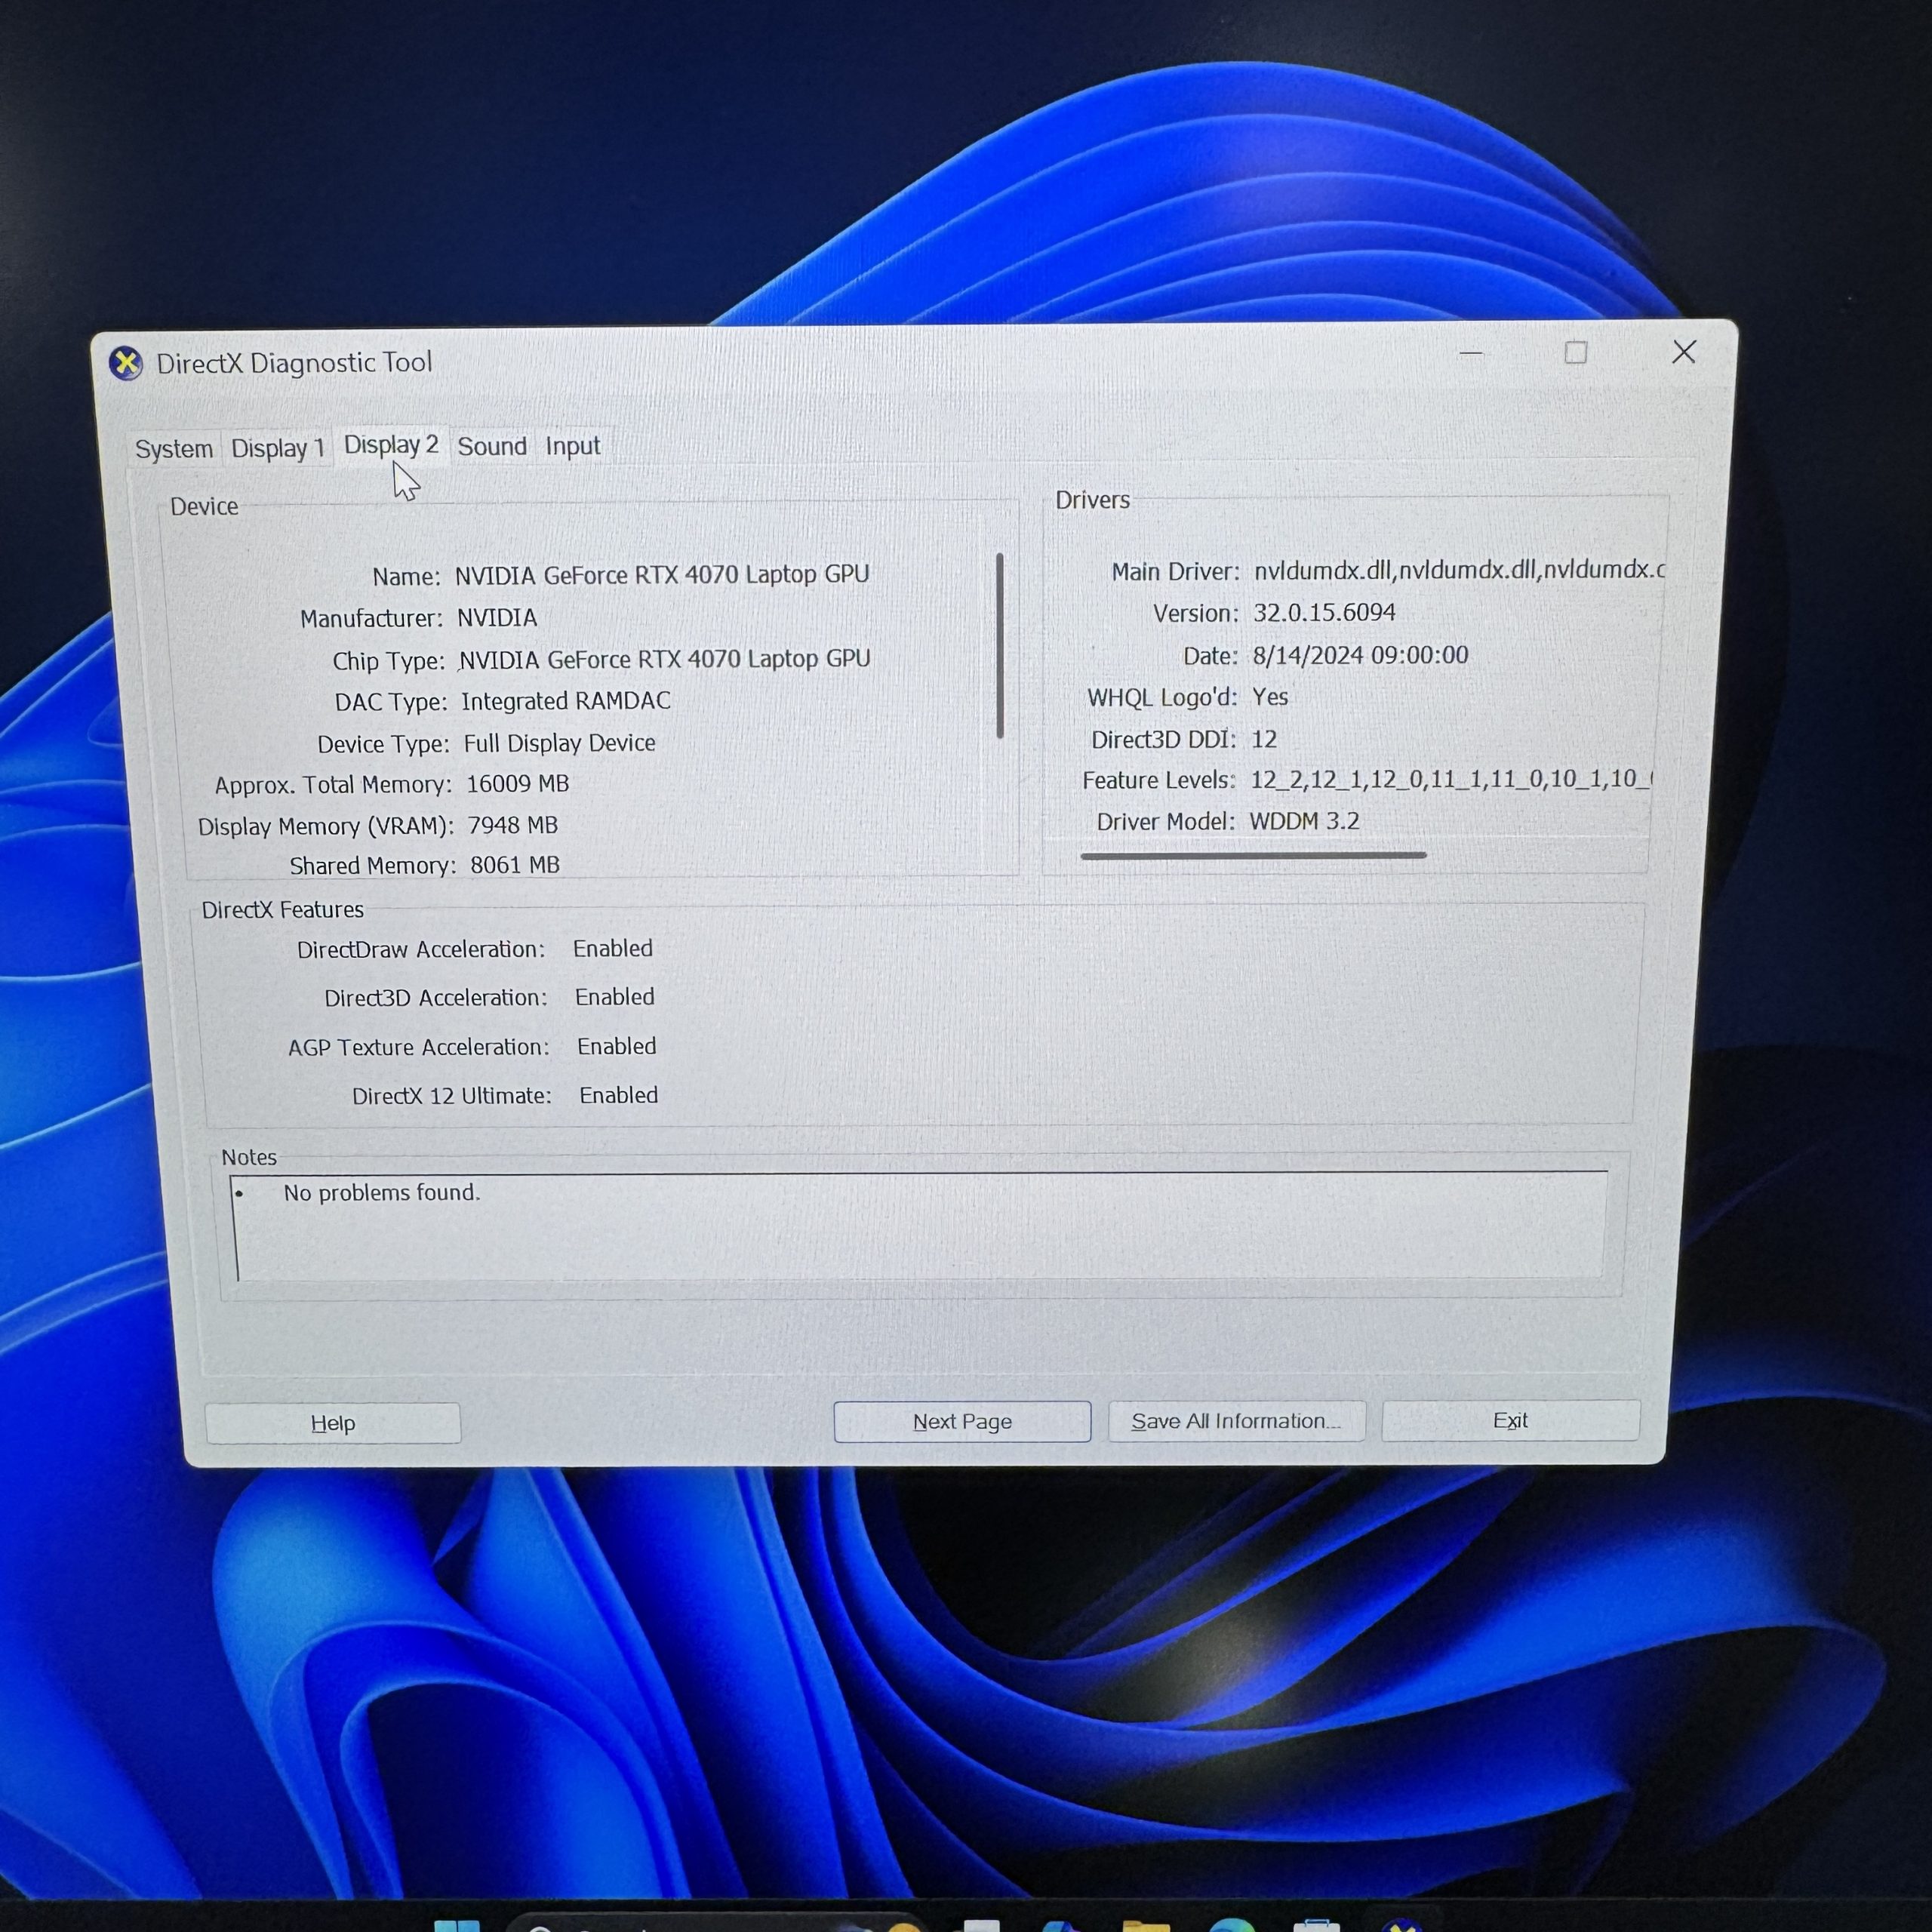Screen dimensions: 1932x1932
Task: Select the Display 2 tab
Action: click(391, 445)
